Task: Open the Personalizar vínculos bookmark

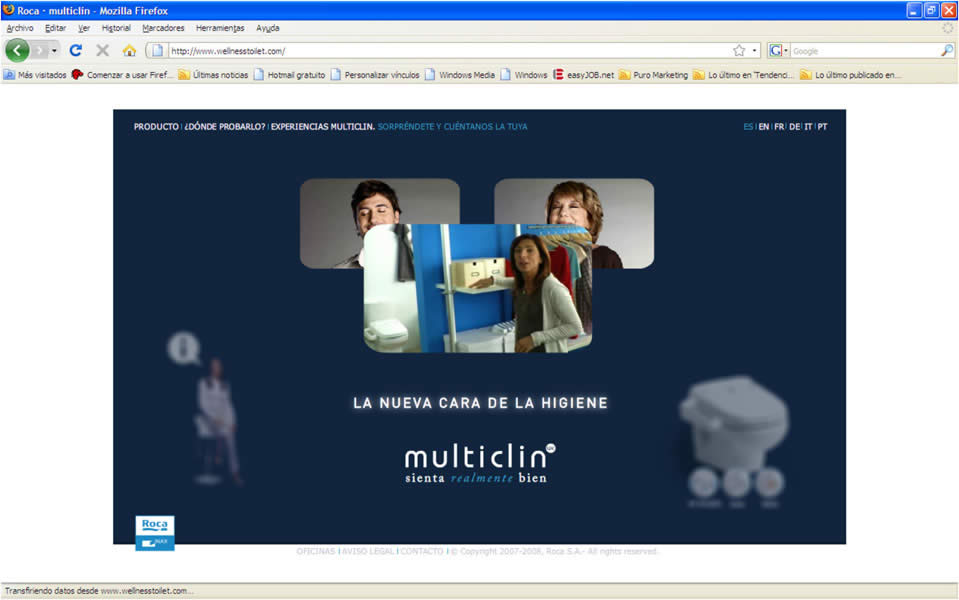Action: (375, 75)
